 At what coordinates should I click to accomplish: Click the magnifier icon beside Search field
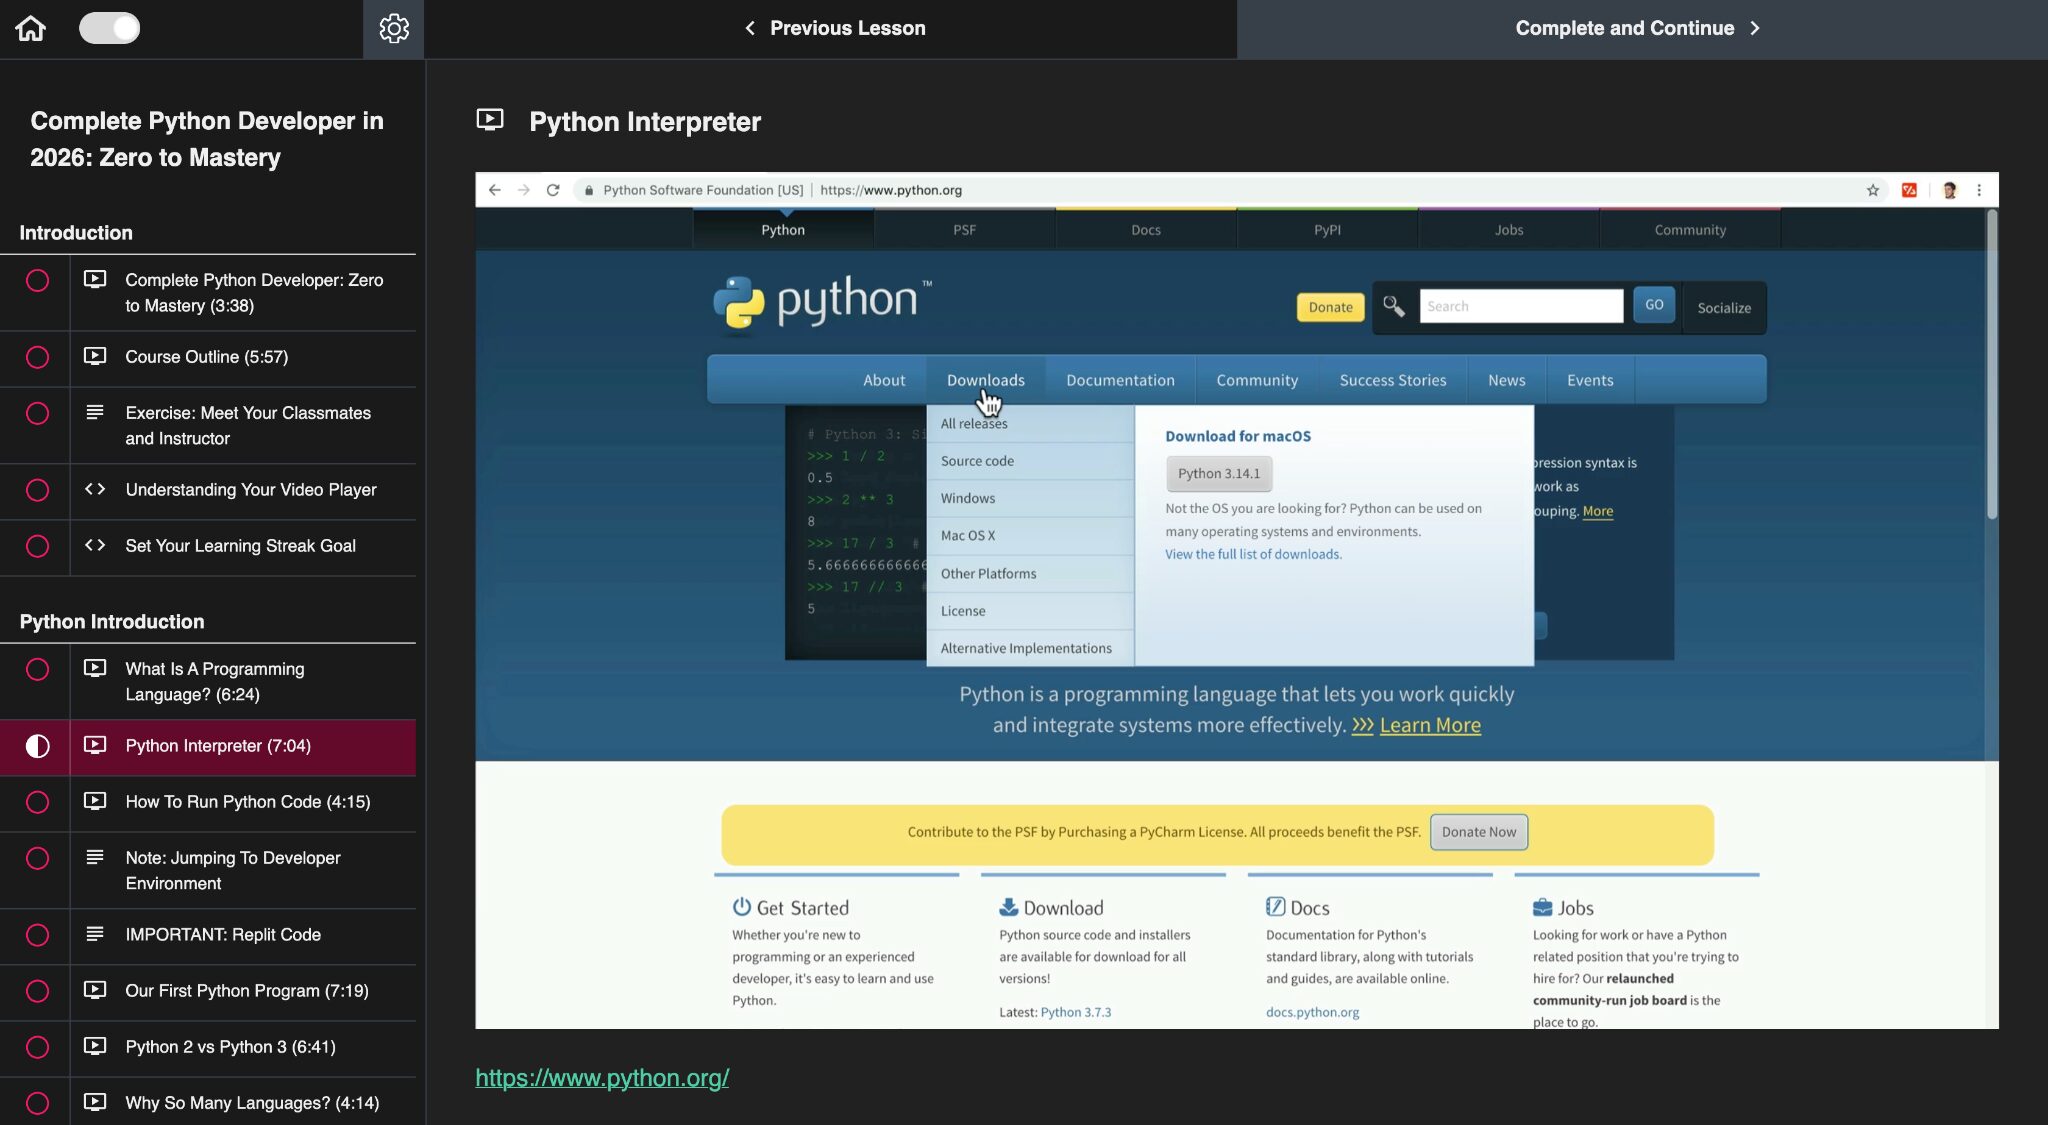1393,306
